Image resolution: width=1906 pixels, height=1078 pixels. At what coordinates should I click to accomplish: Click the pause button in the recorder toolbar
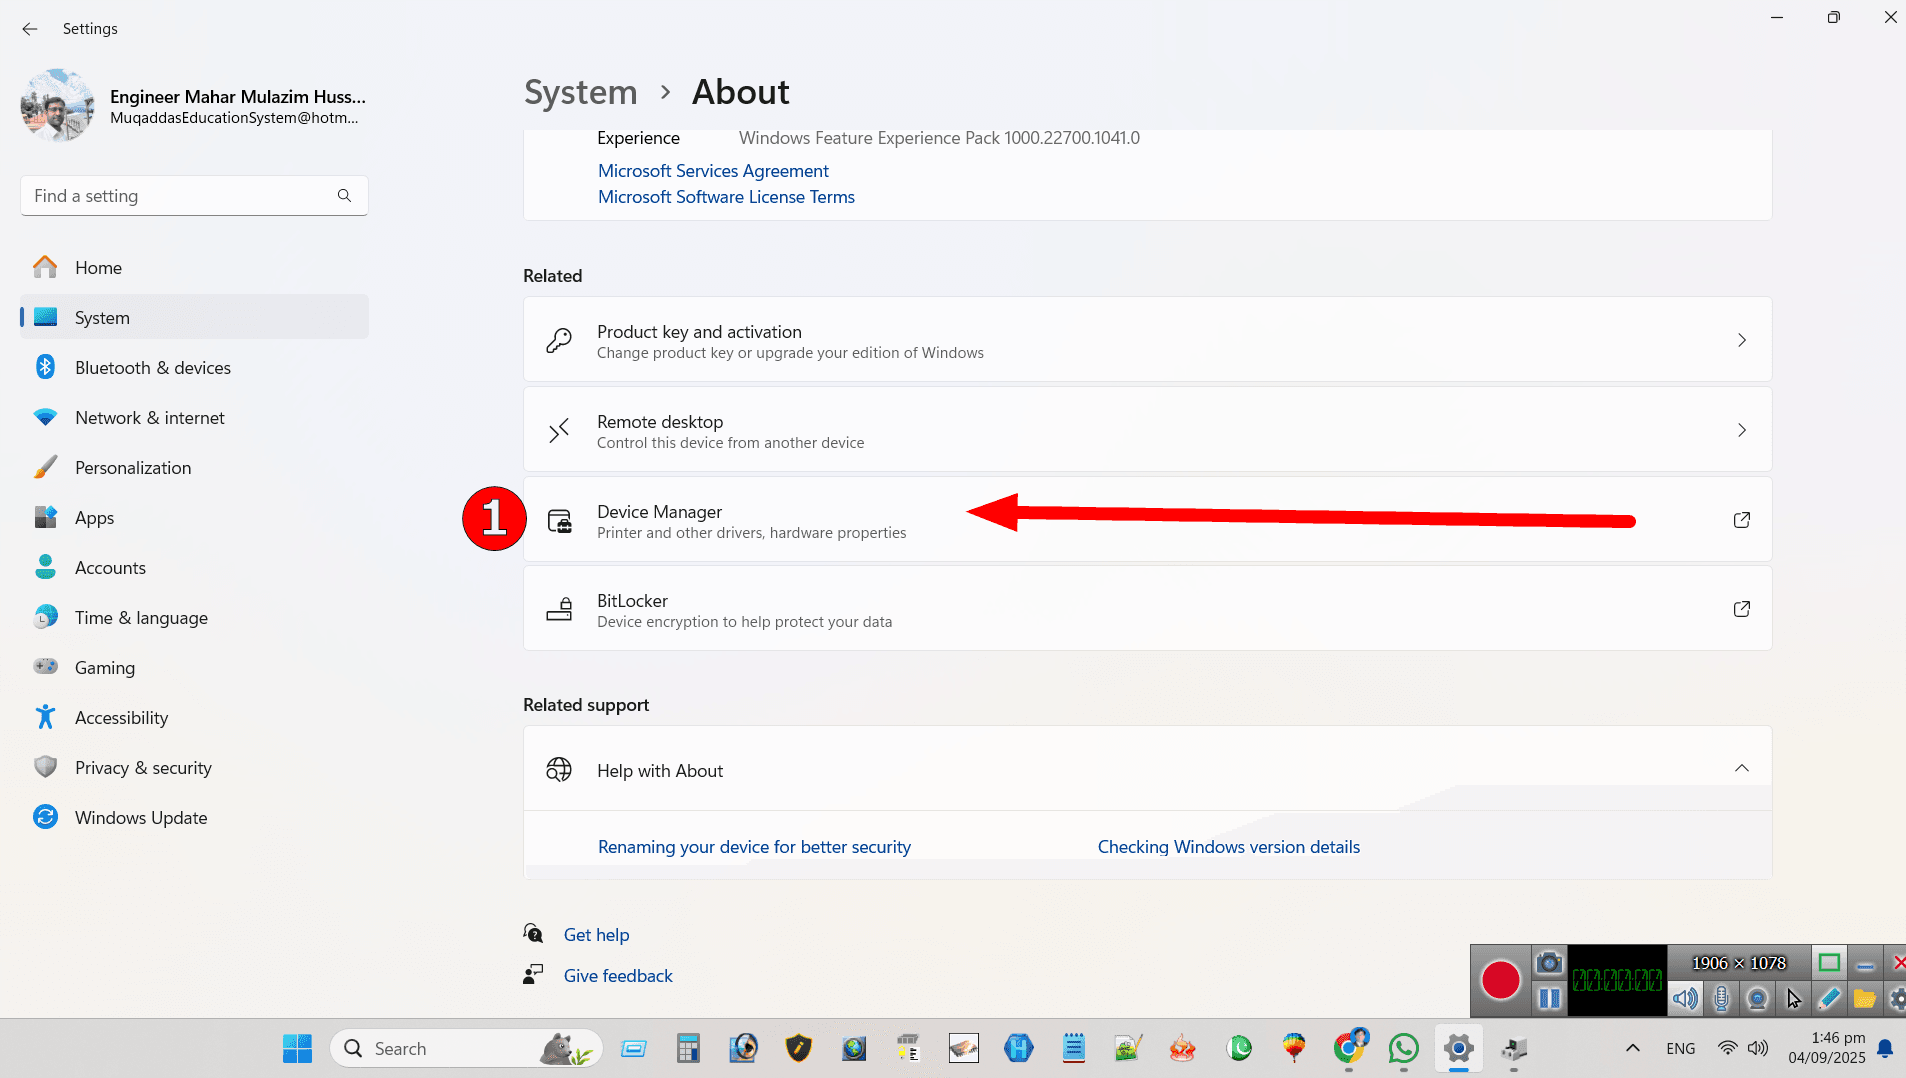(1549, 998)
